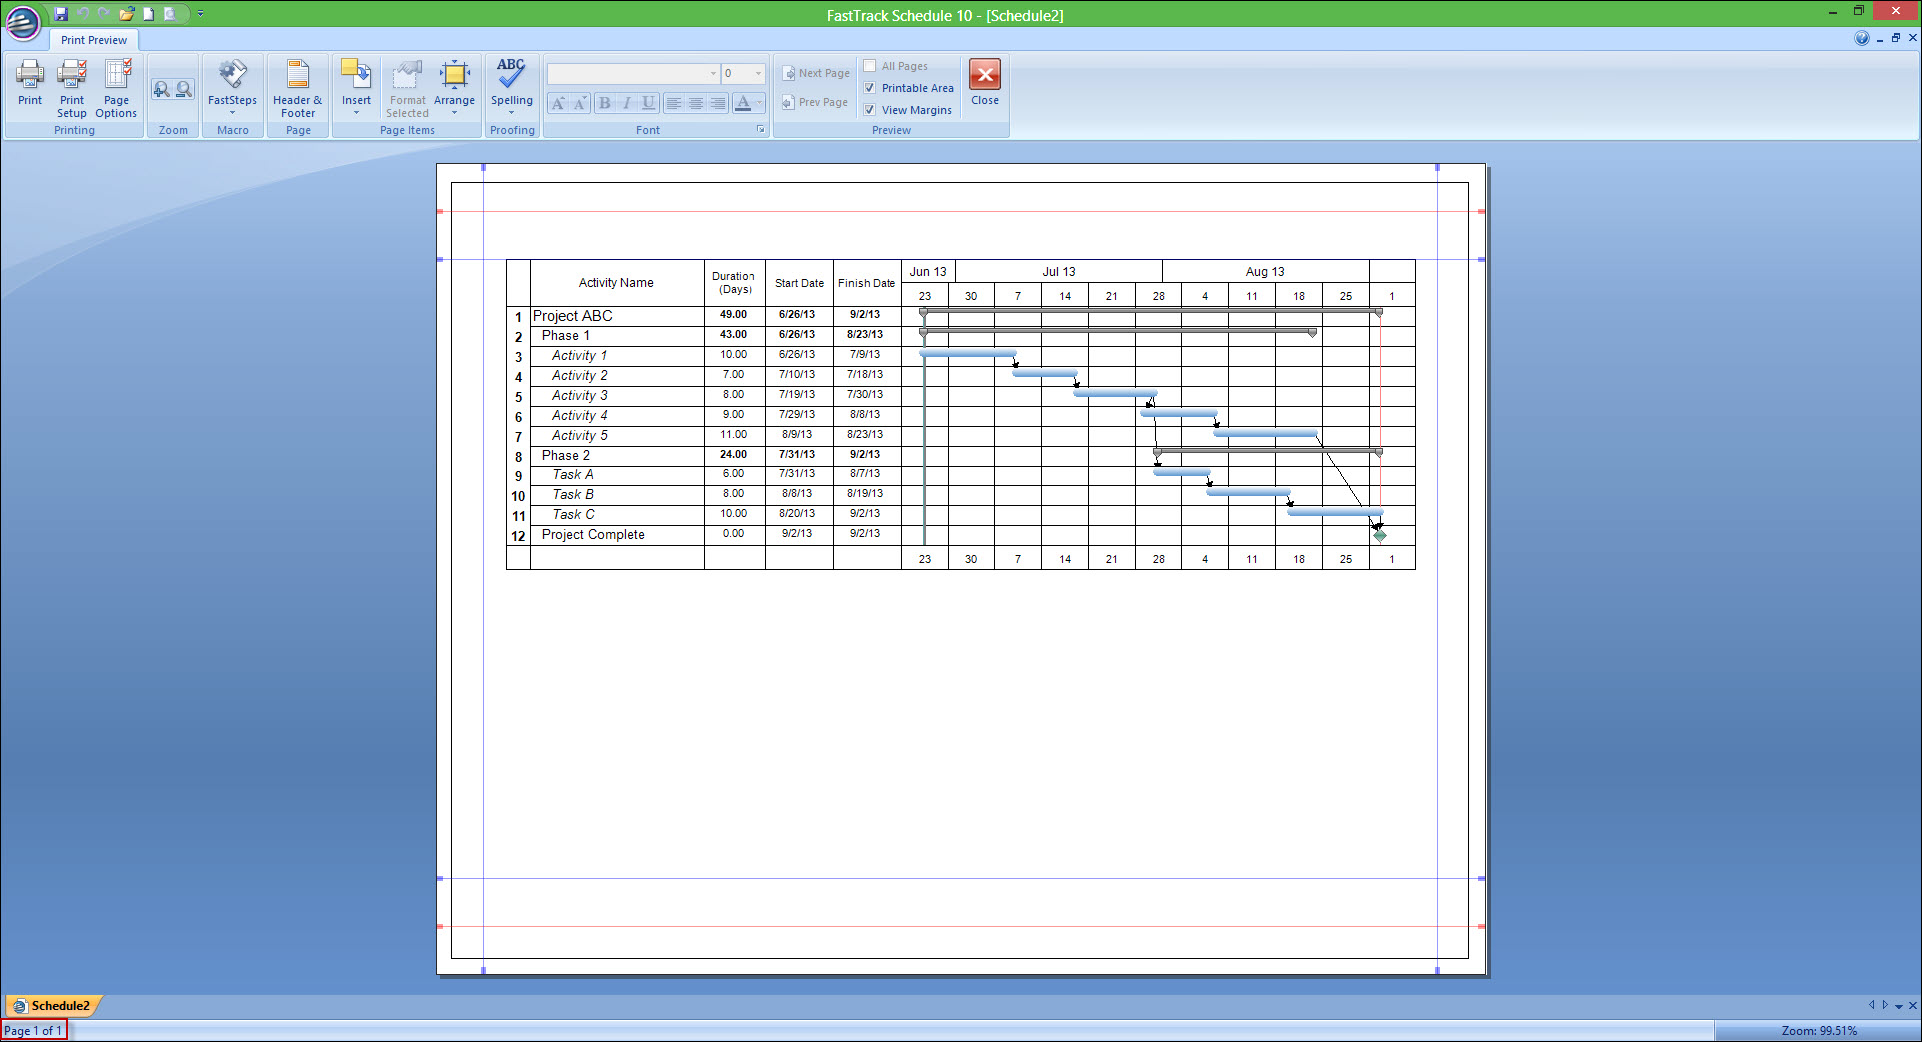
Task: Click the Project Complete milestone diamond
Action: (x=1380, y=535)
